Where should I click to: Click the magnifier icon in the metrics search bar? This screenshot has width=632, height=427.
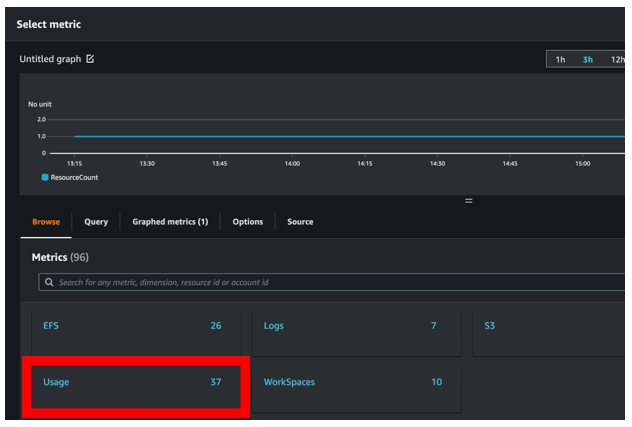(x=48, y=283)
